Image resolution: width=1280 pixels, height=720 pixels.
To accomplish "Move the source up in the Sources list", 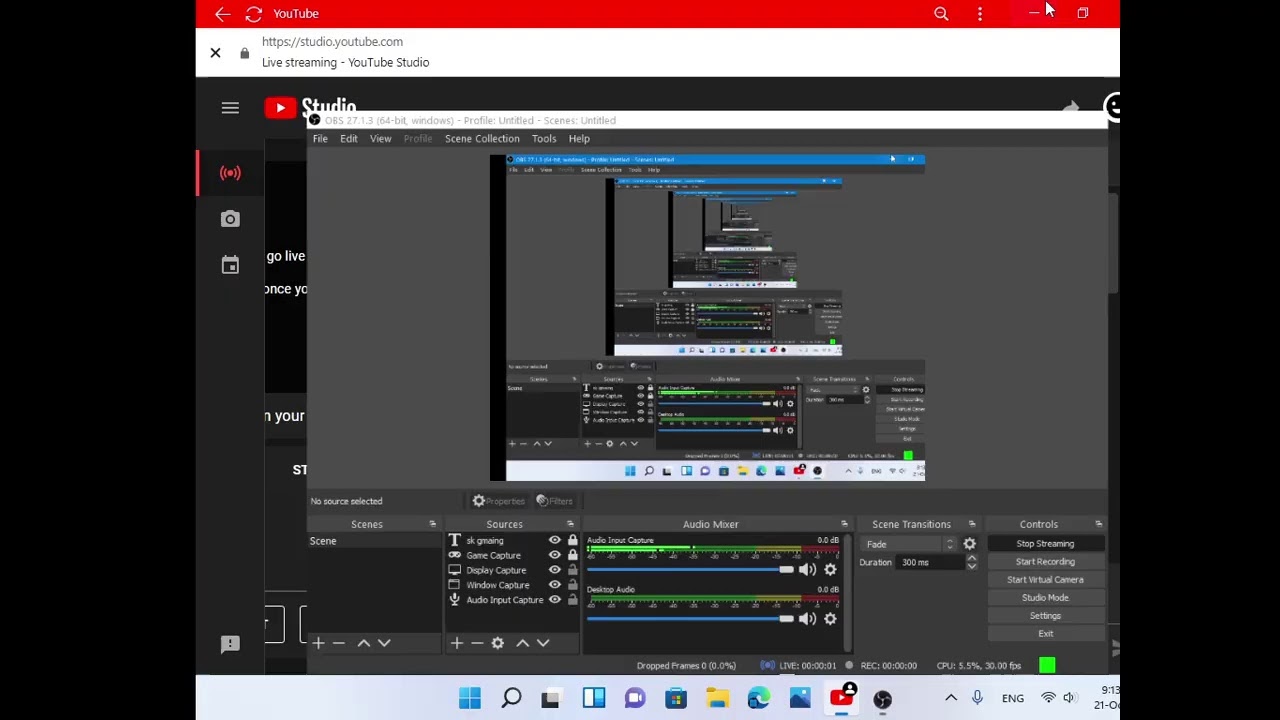I will coord(522,643).
